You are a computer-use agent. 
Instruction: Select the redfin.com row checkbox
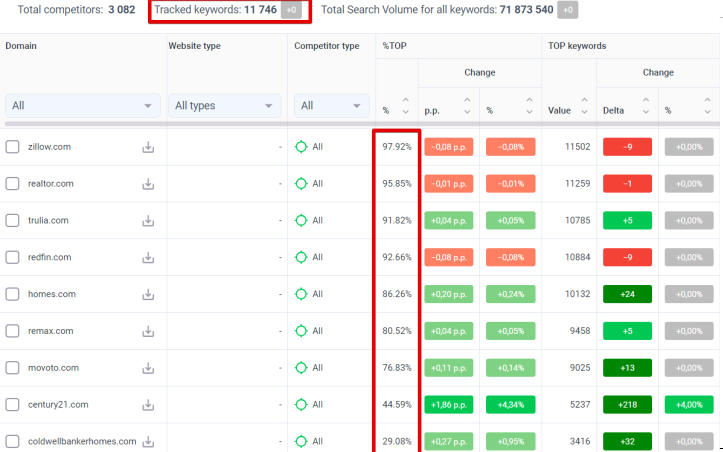pos(13,258)
